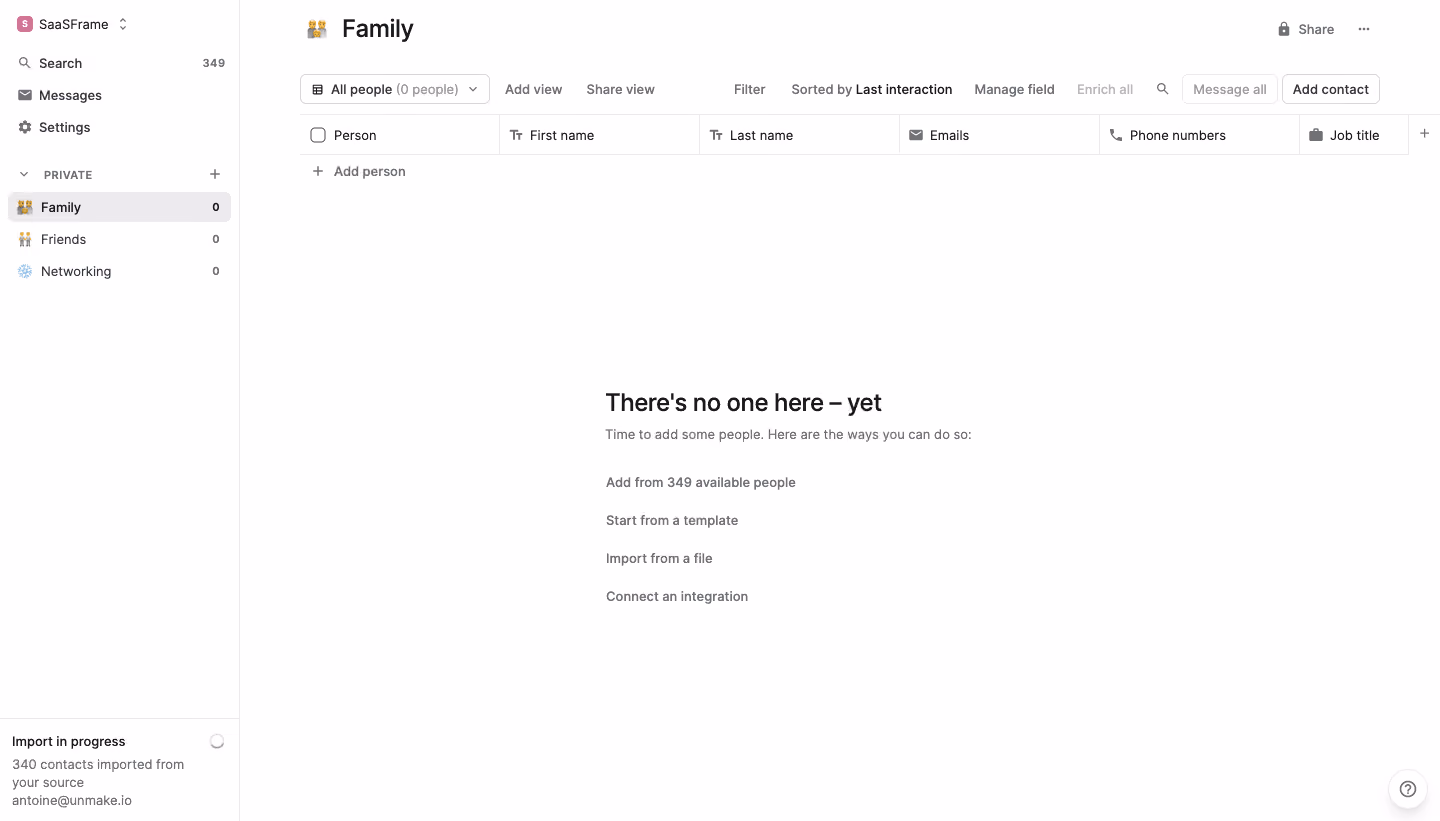Click the Person column header label
The image size is (1440, 821).
[355, 135]
